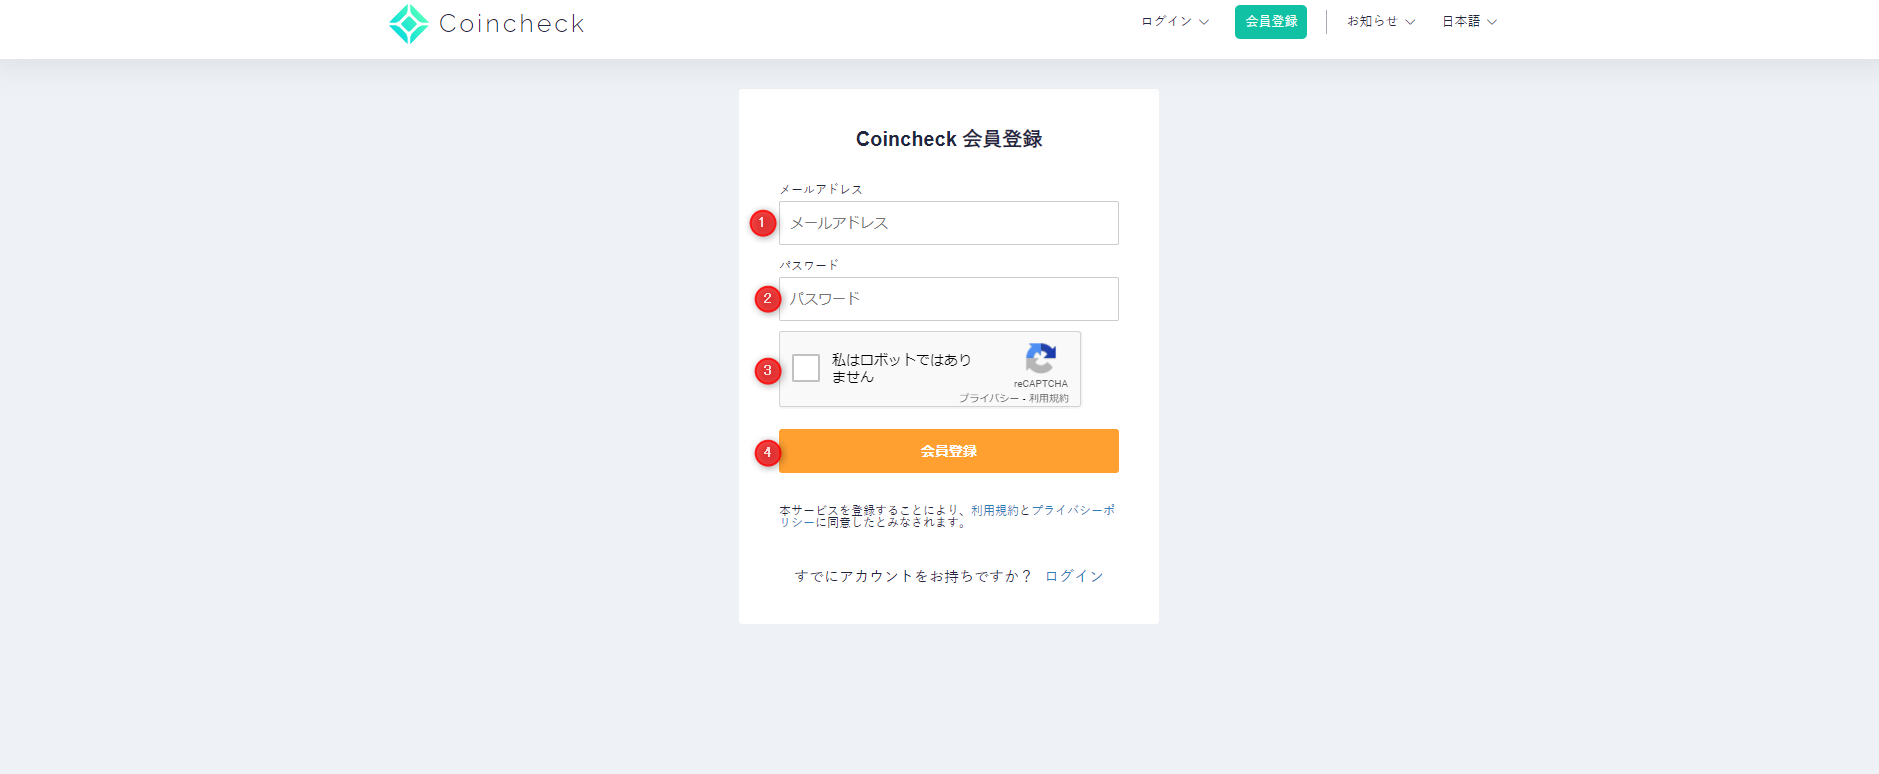Viewport: 1879px width, 774px height.
Task: Click the green 会員登録 header button
Action: click(1270, 22)
